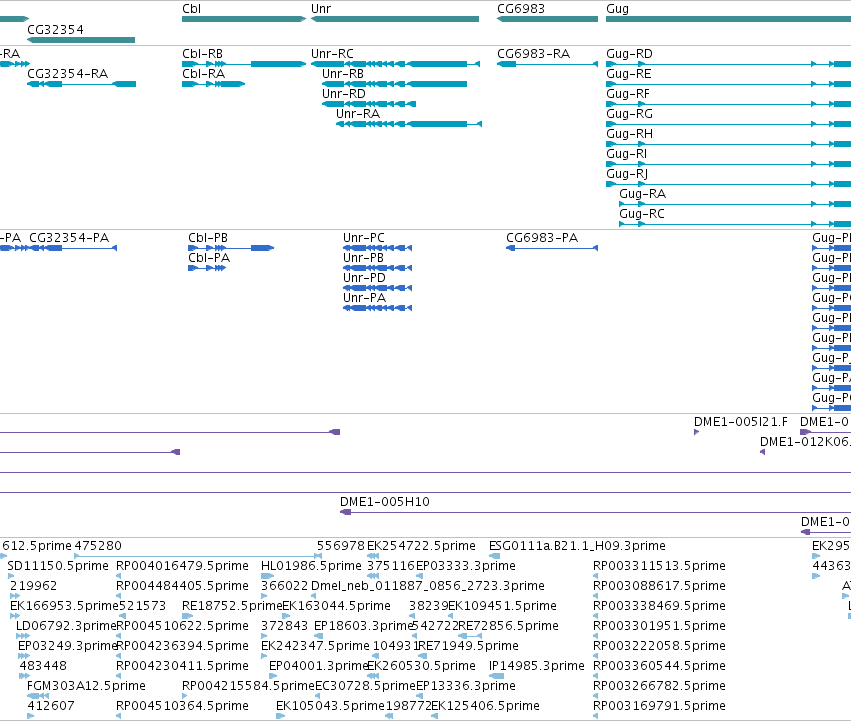Click the Gug-RE transcript label

coord(628,74)
